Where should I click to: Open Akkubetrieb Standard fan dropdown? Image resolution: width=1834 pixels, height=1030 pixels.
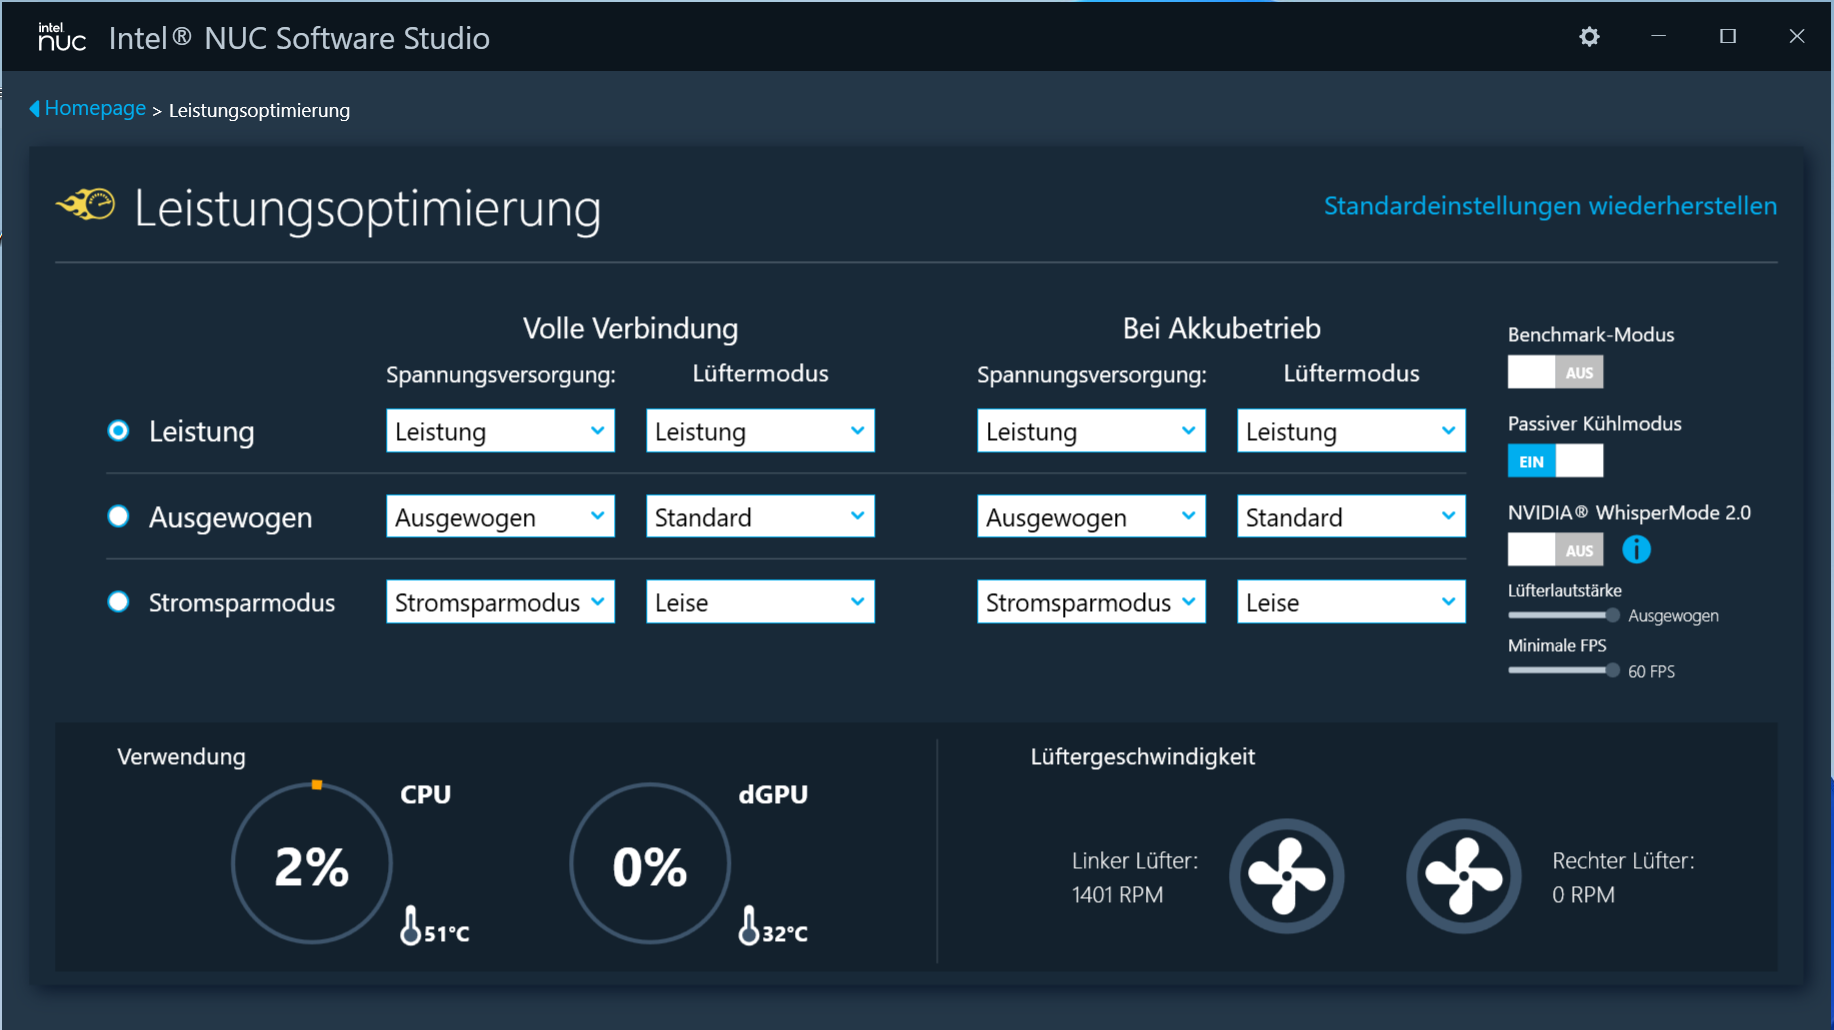tap(1351, 516)
